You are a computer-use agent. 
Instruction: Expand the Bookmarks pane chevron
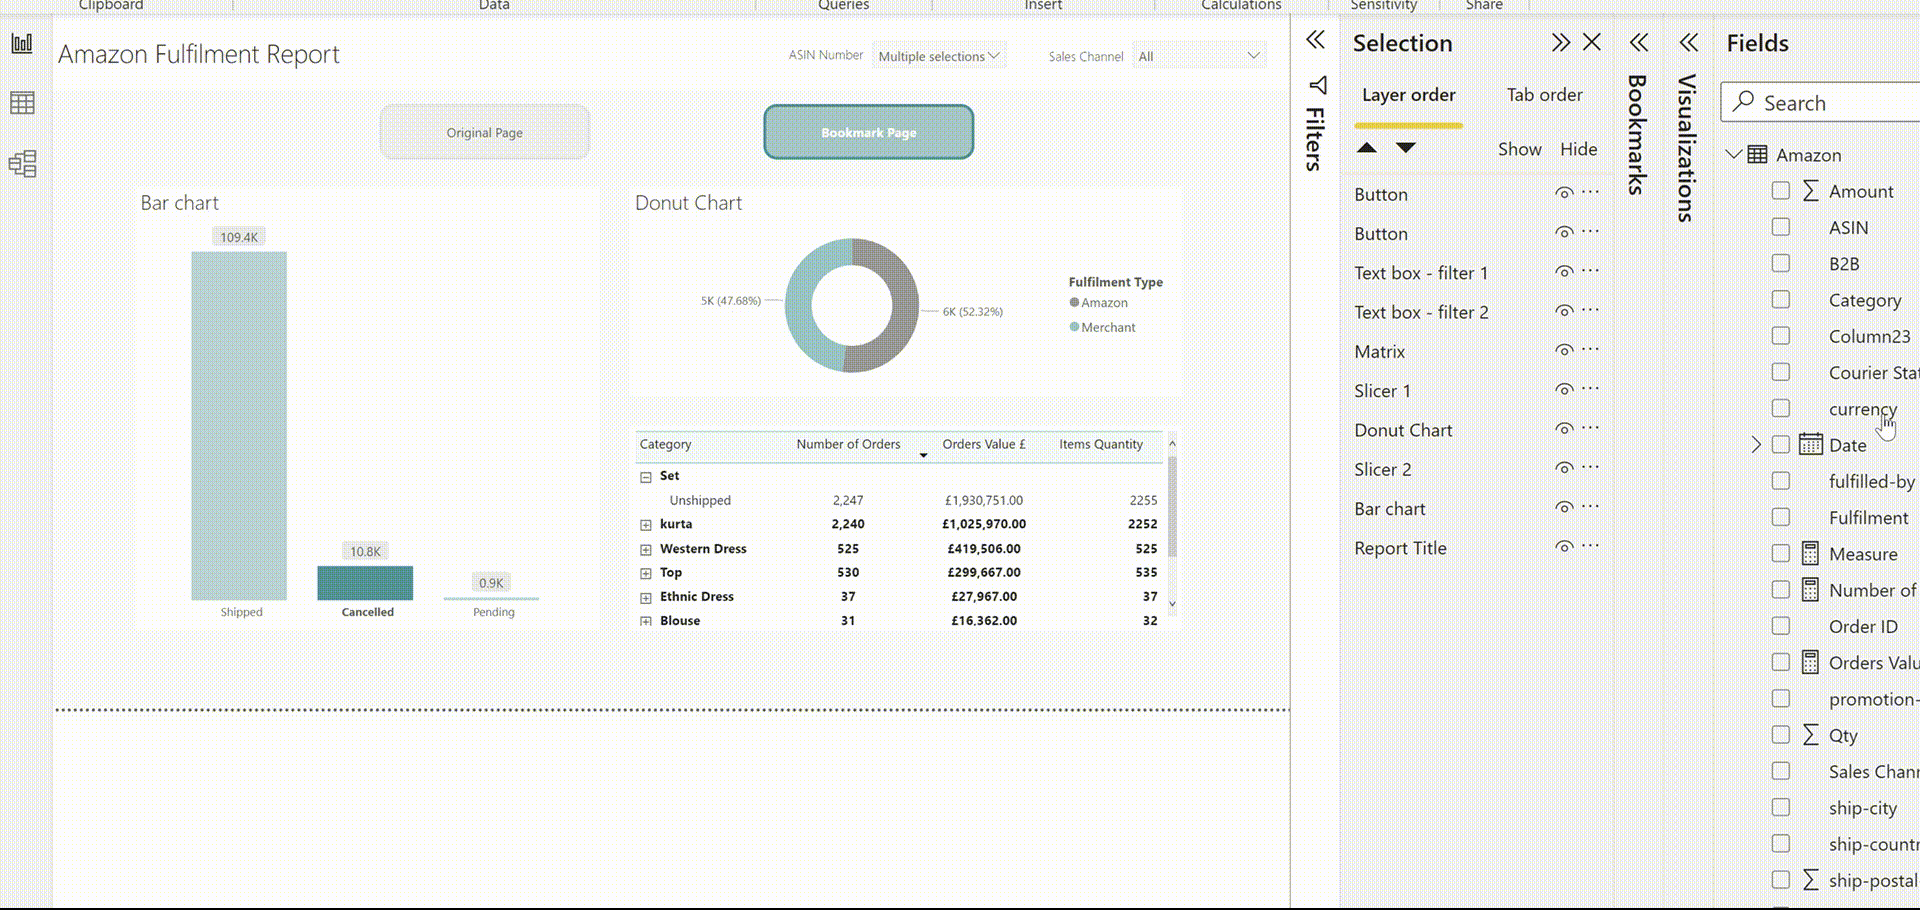click(1638, 42)
